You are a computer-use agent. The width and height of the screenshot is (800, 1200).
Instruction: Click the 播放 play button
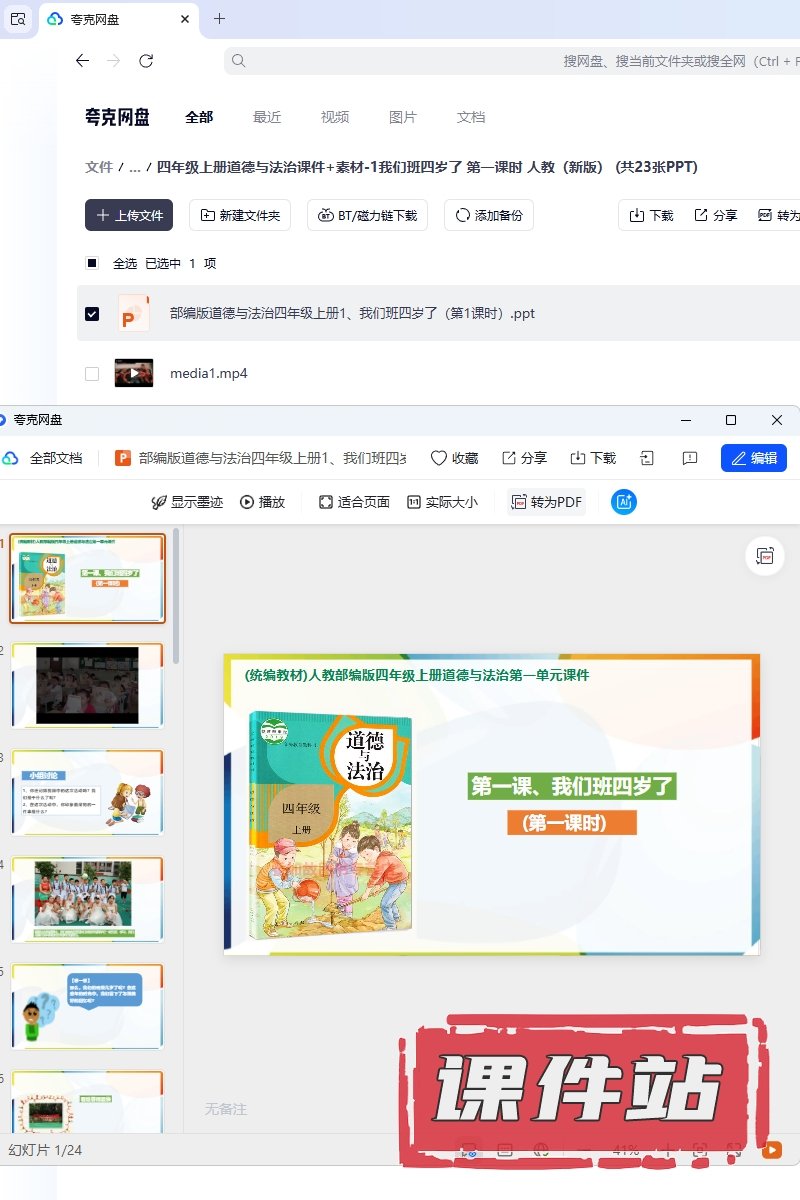click(262, 502)
